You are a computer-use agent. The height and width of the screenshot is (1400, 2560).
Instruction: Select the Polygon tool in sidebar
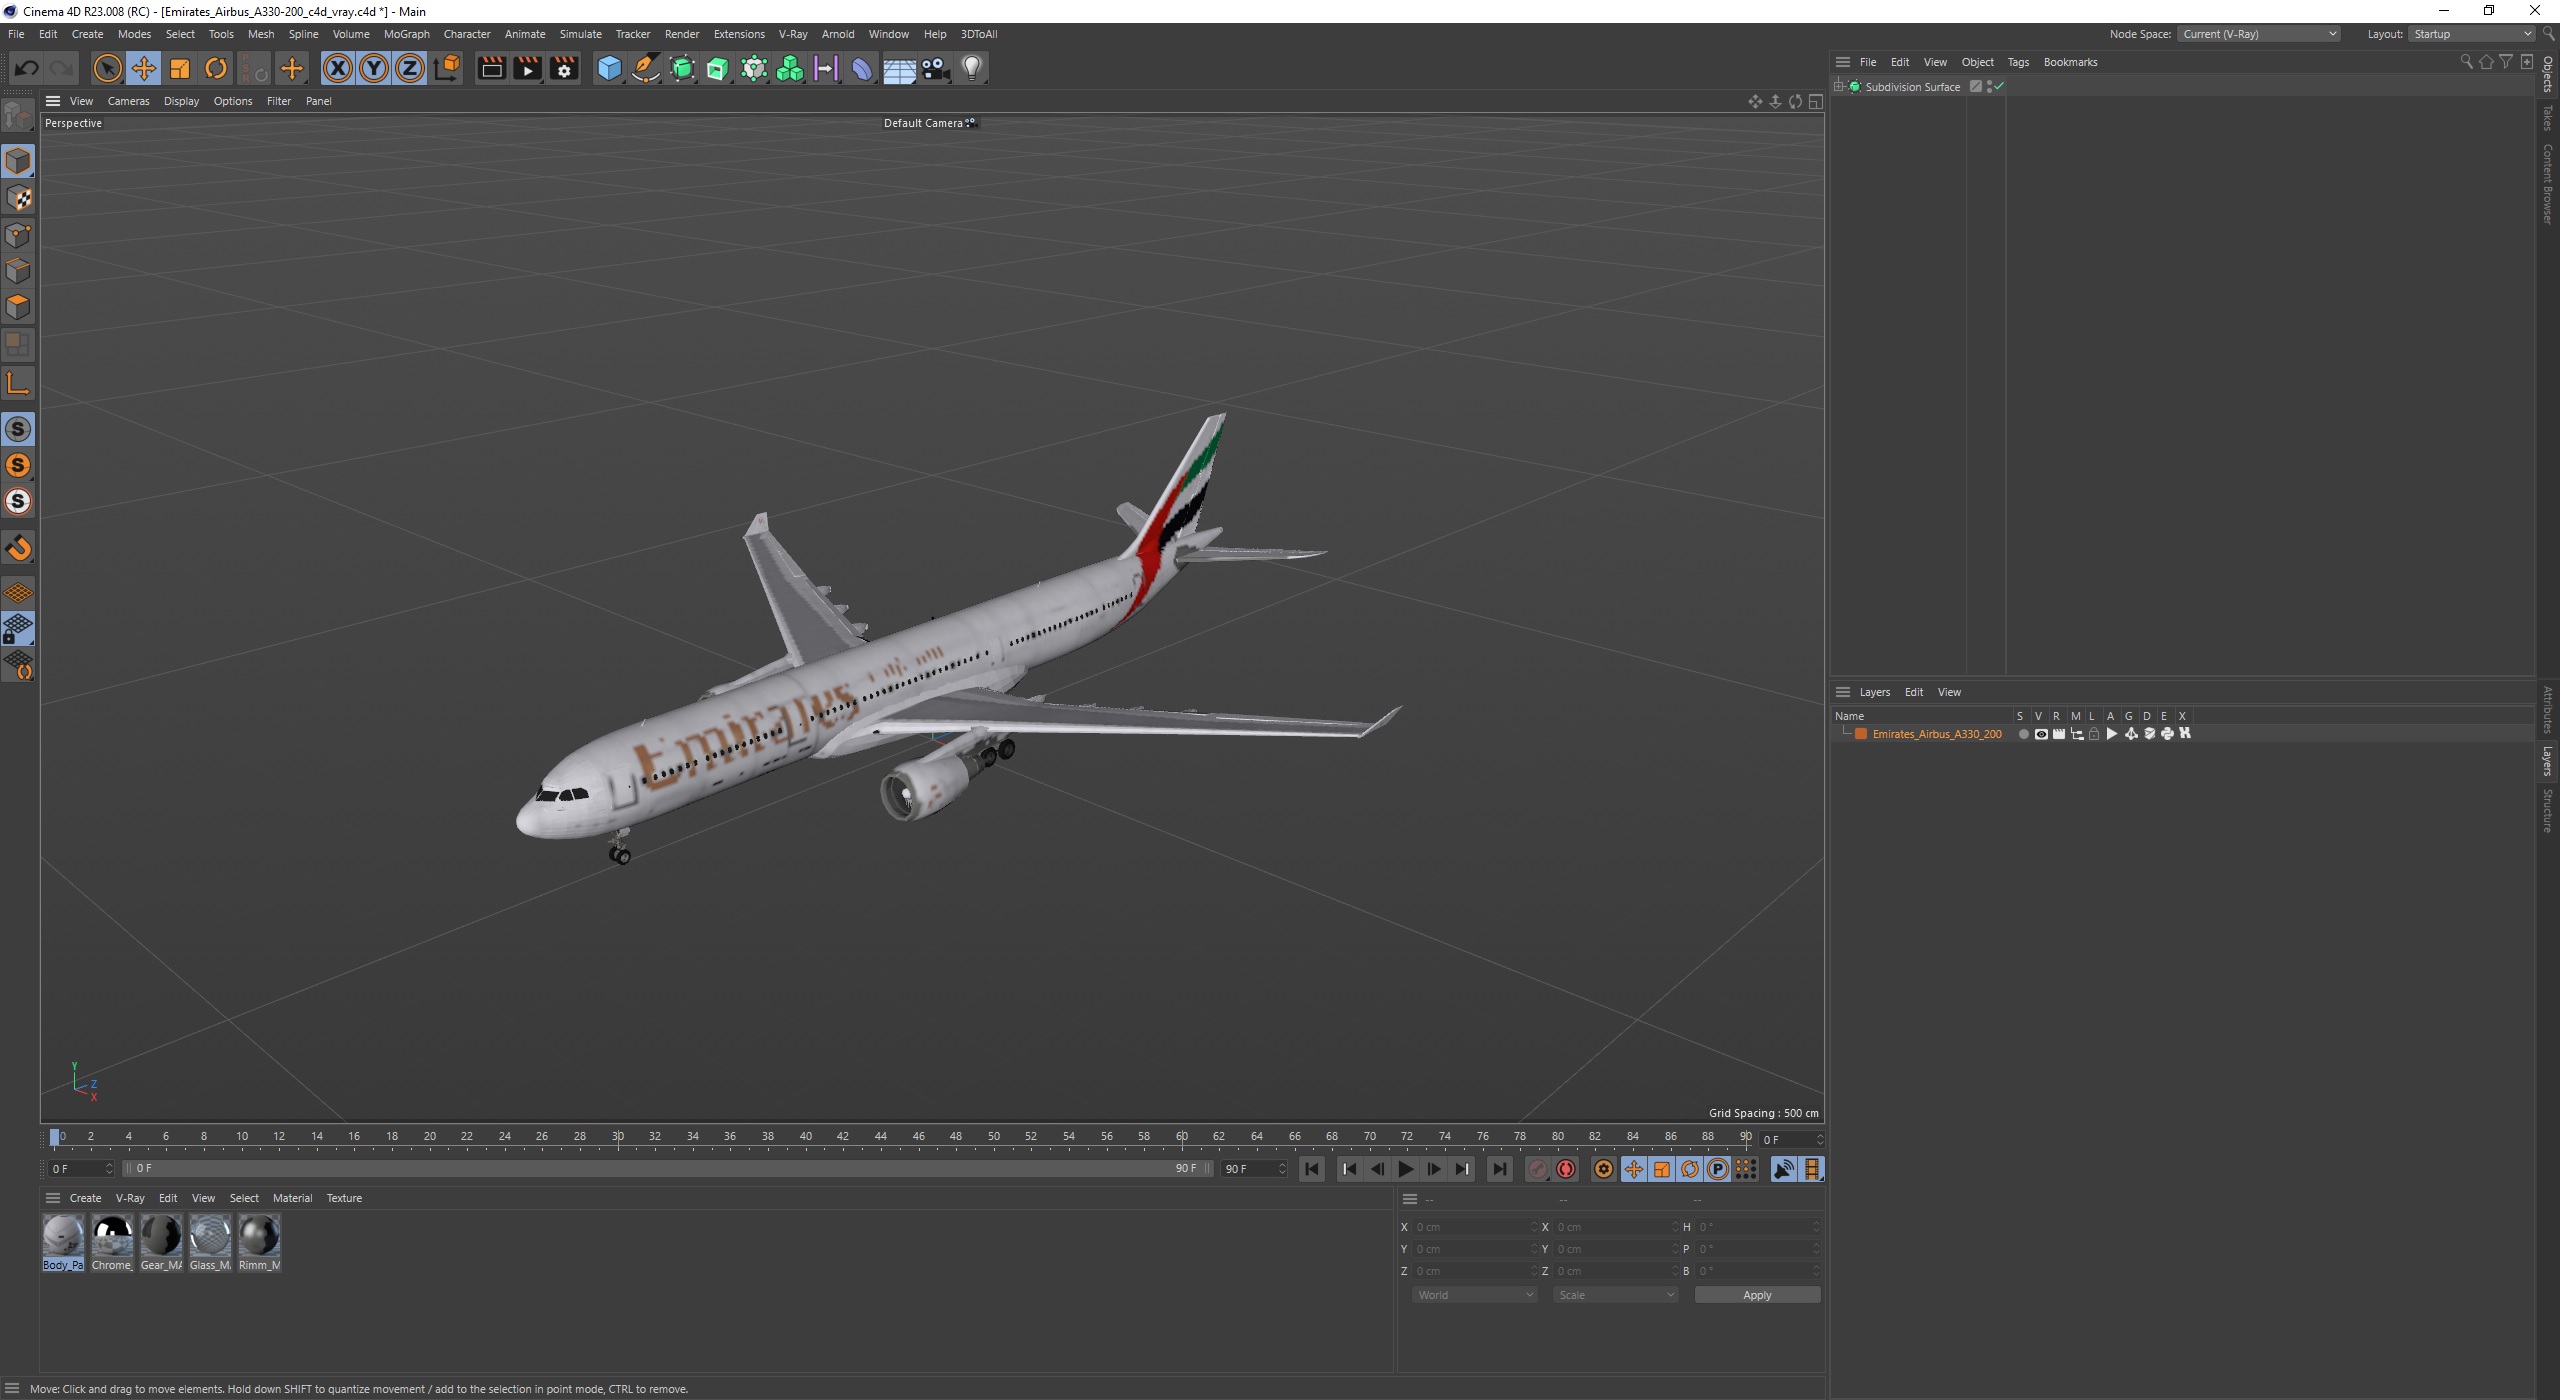pos(21,305)
